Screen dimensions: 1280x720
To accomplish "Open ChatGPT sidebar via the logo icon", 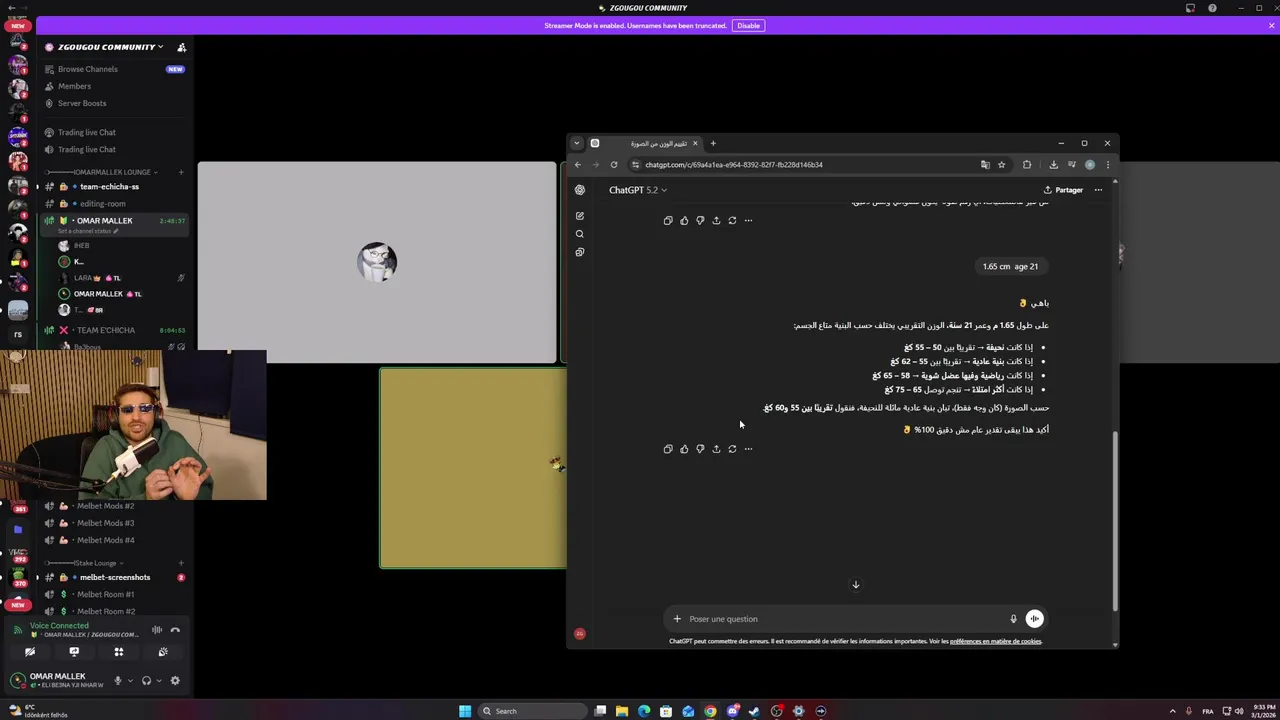I will tap(580, 190).
